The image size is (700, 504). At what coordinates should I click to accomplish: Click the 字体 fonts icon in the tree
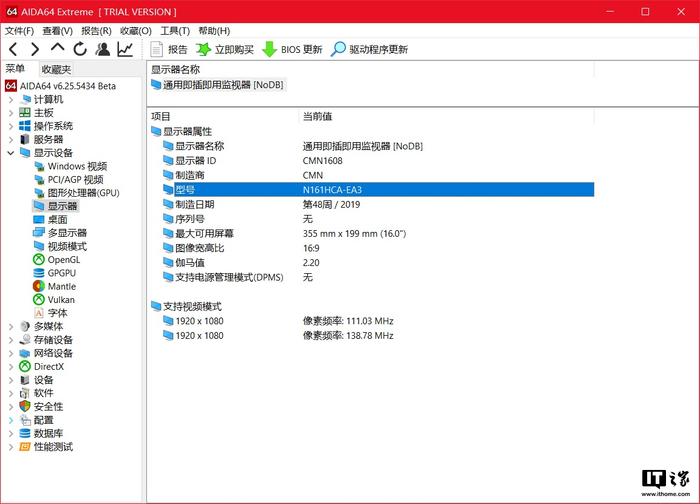[39, 313]
